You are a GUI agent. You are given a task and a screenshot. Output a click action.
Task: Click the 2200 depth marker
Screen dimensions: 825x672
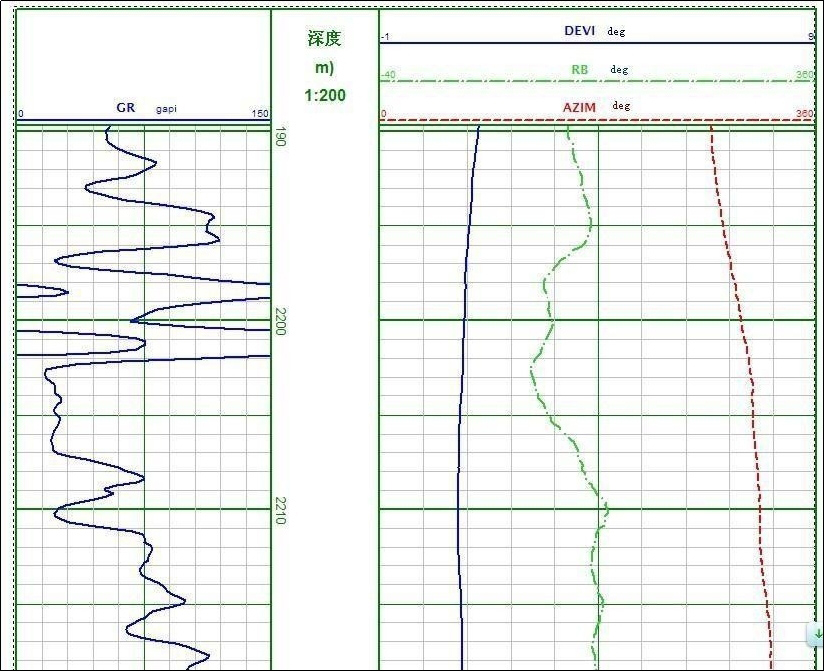click(280, 321)
